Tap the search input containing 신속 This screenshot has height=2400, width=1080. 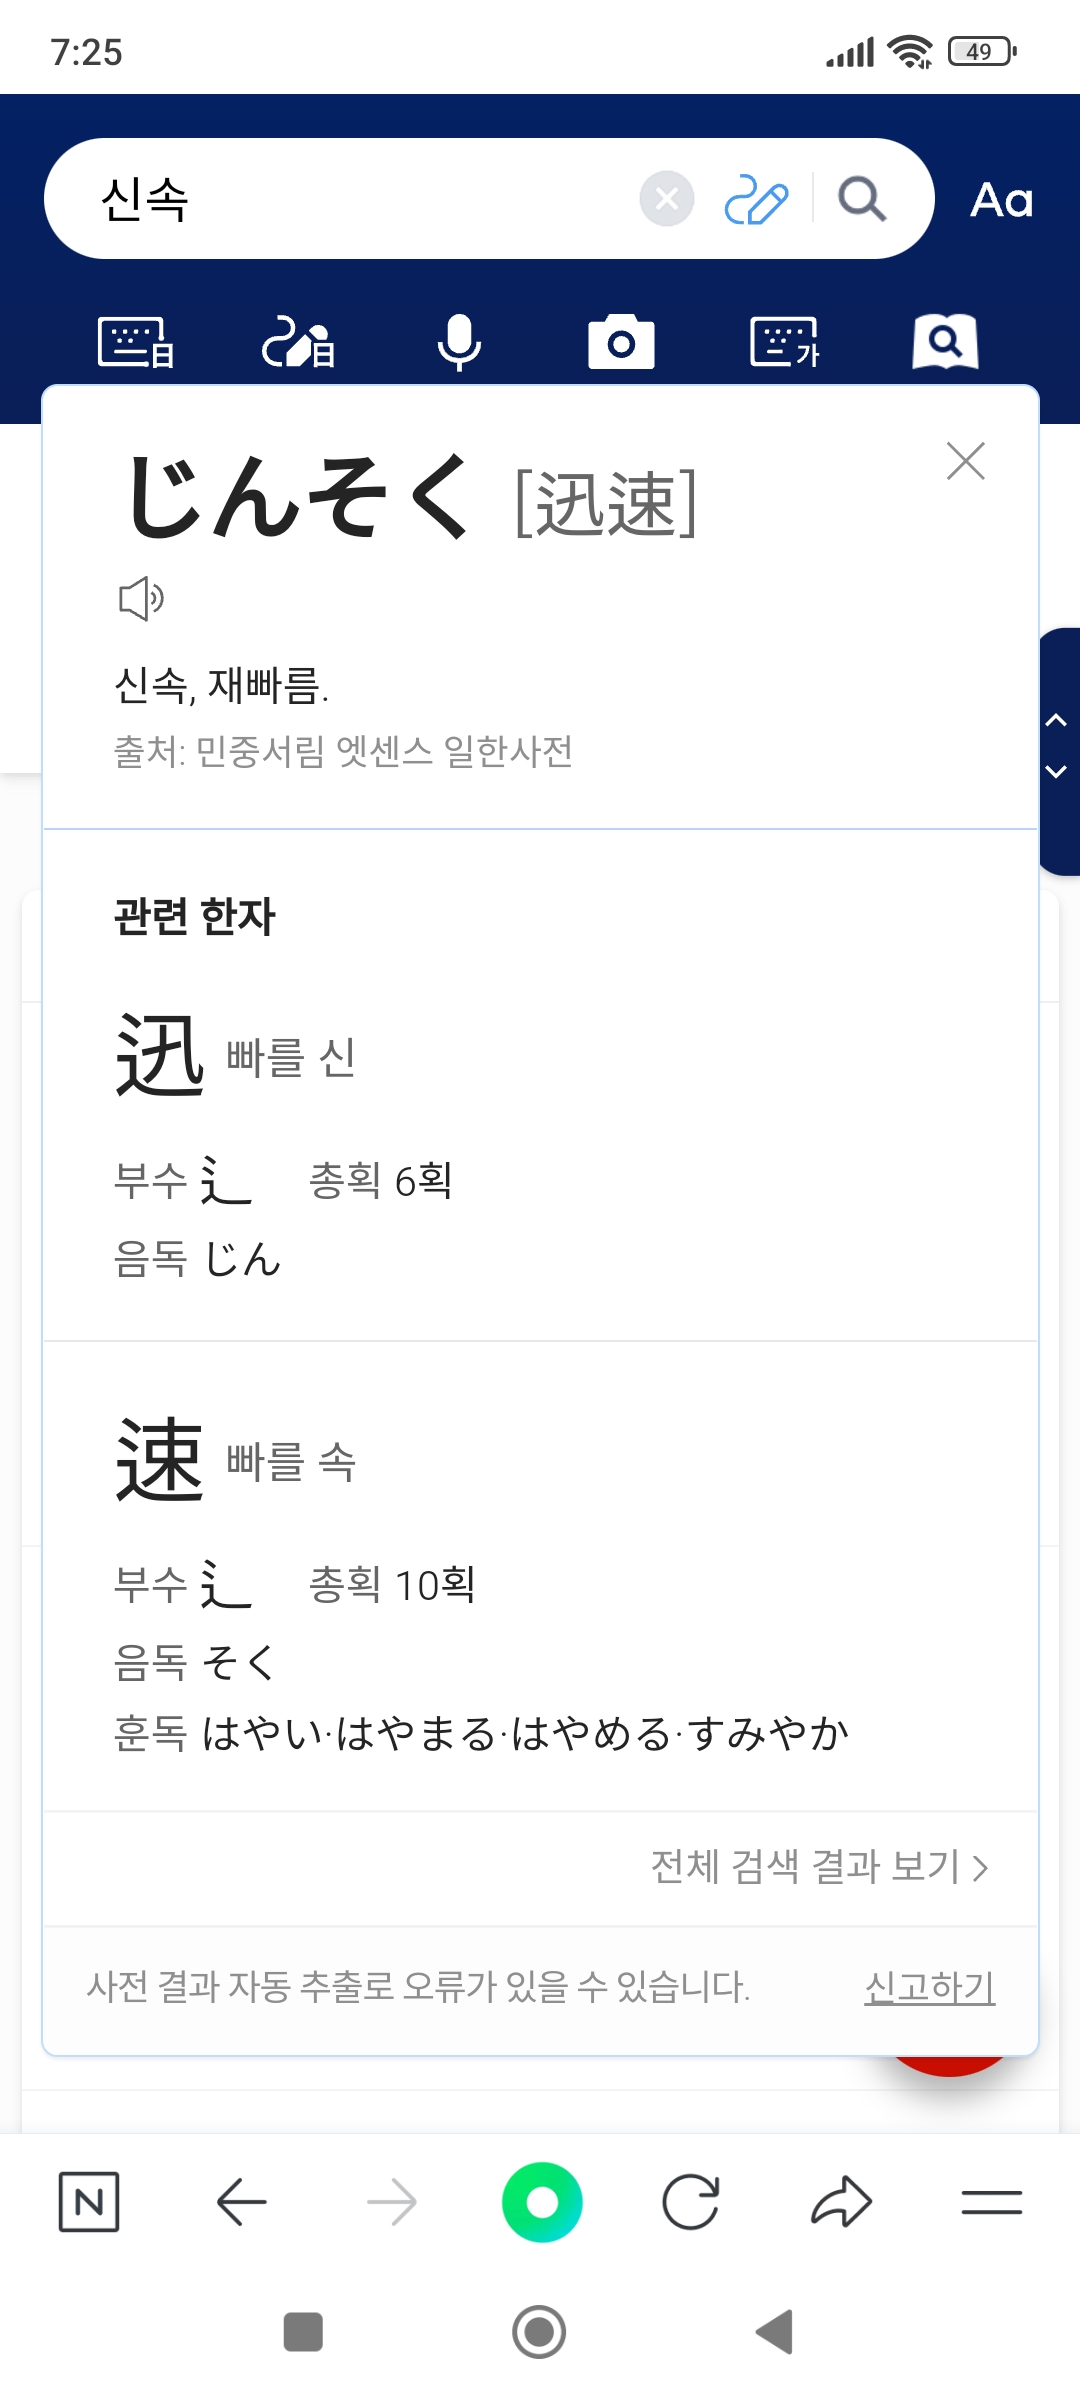pos(360,199)
